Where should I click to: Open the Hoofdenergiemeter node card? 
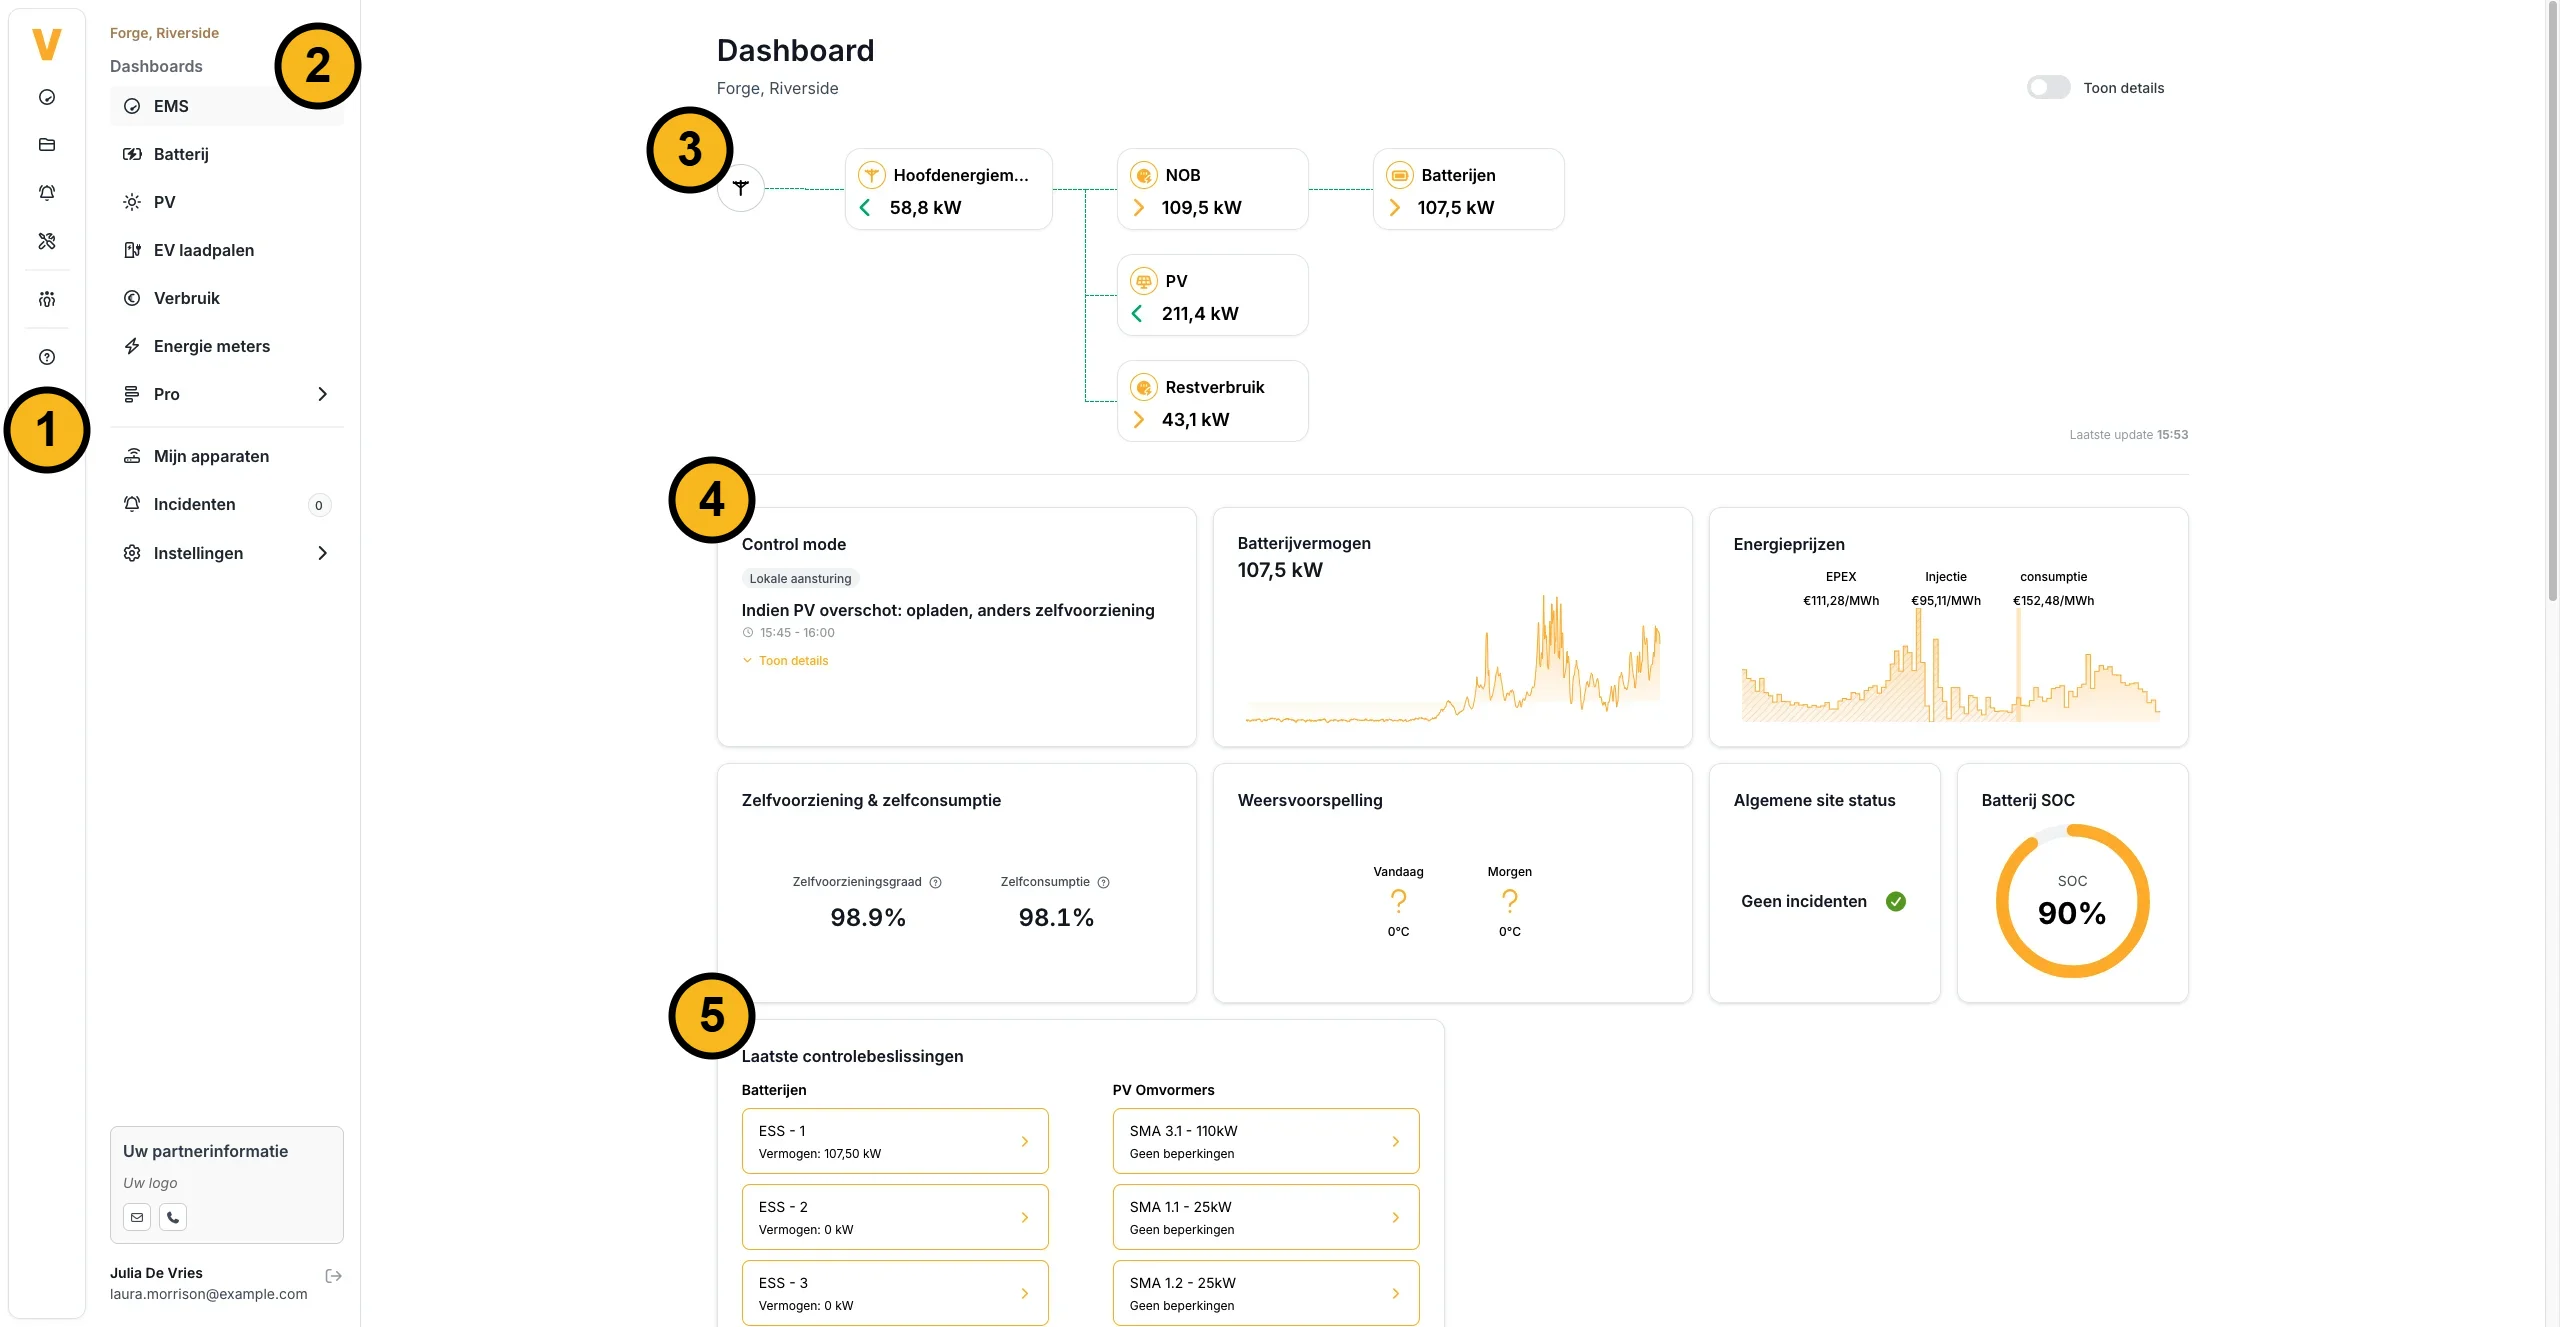(949, 189)
